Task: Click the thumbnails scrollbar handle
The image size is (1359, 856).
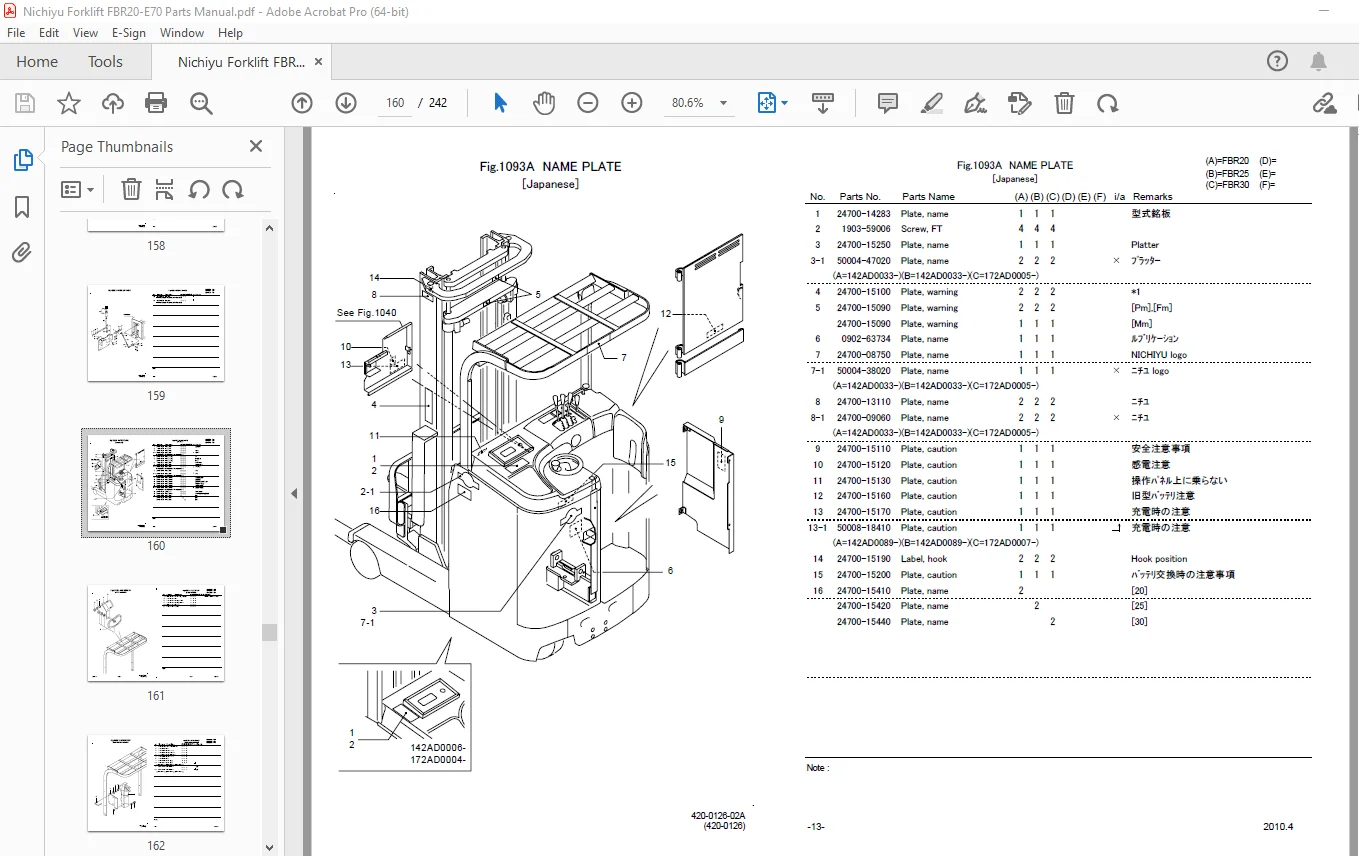Action: (x=269, y=632)
